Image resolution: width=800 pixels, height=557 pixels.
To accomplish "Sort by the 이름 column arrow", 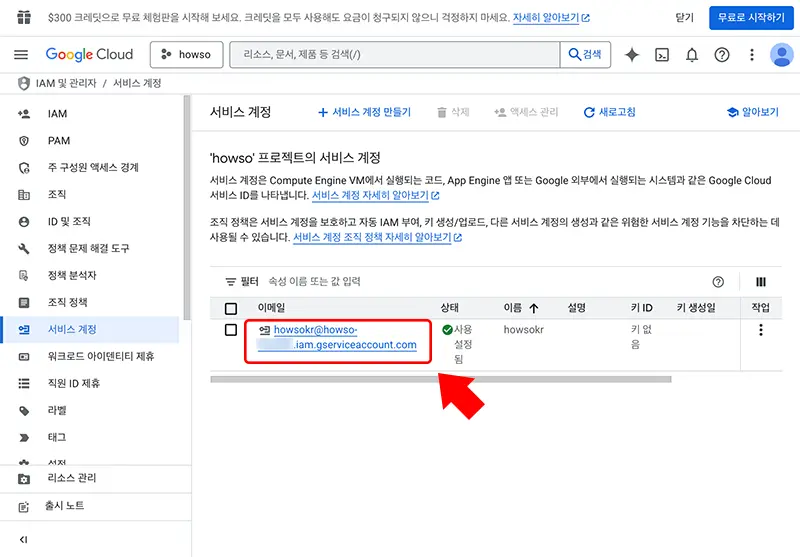I will click(x=534, y=308).
